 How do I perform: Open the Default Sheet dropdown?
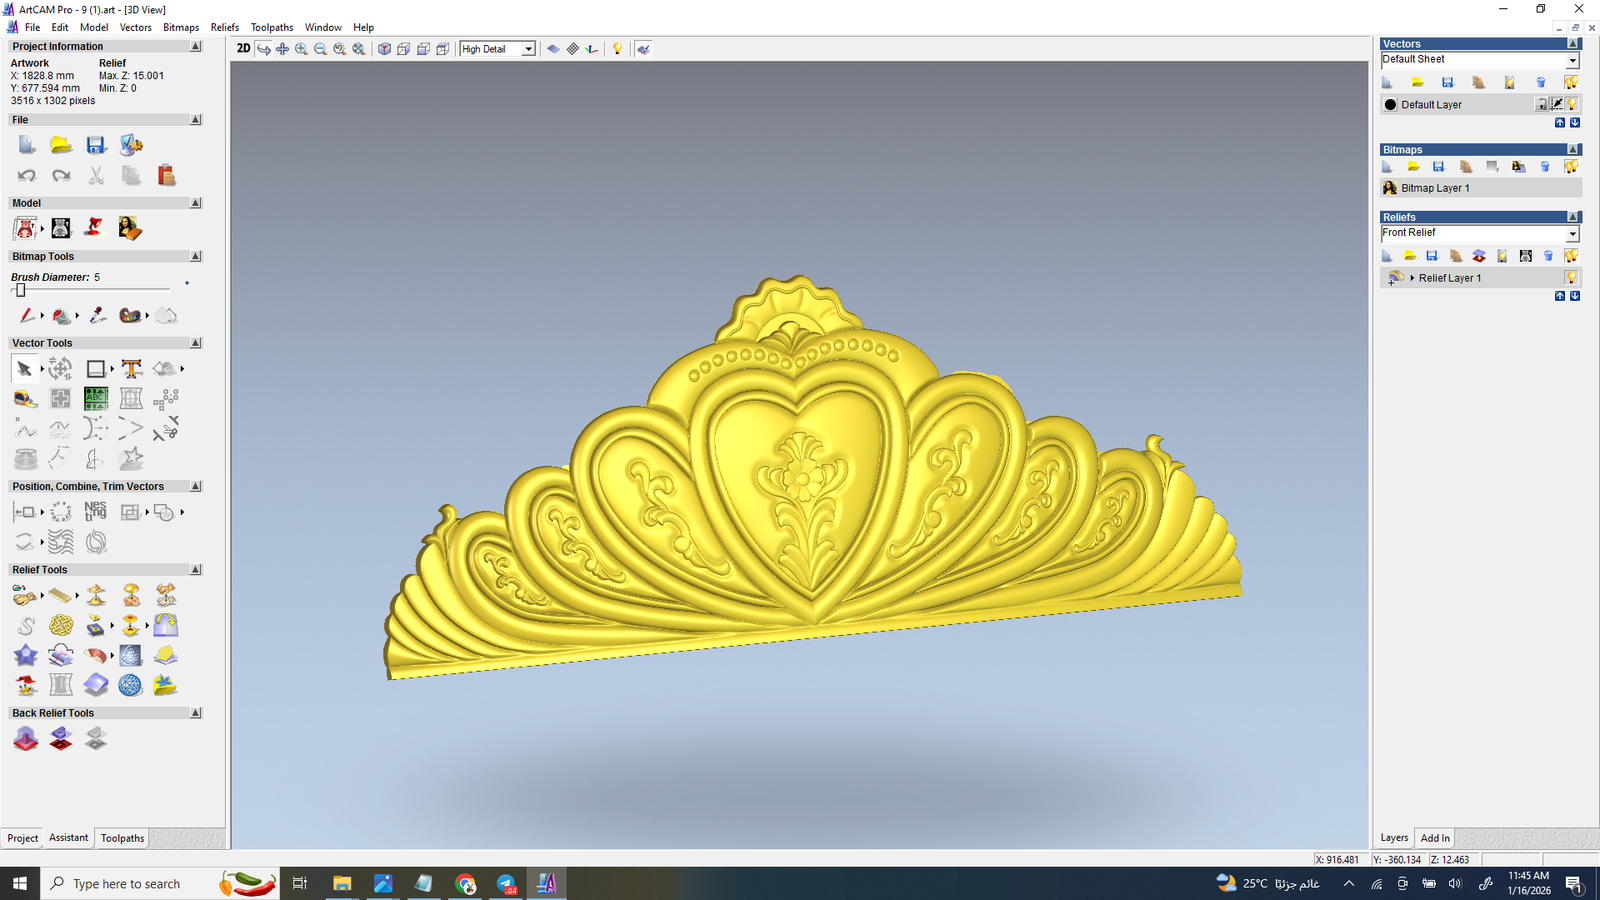pyautogui.click(x=1572, y=61)
